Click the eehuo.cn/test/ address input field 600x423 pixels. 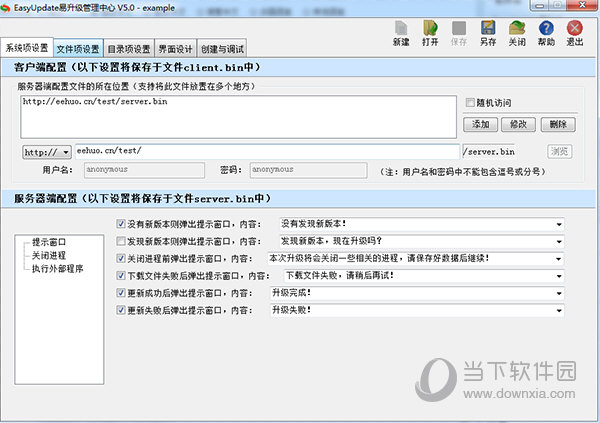[x=267, y=152]
